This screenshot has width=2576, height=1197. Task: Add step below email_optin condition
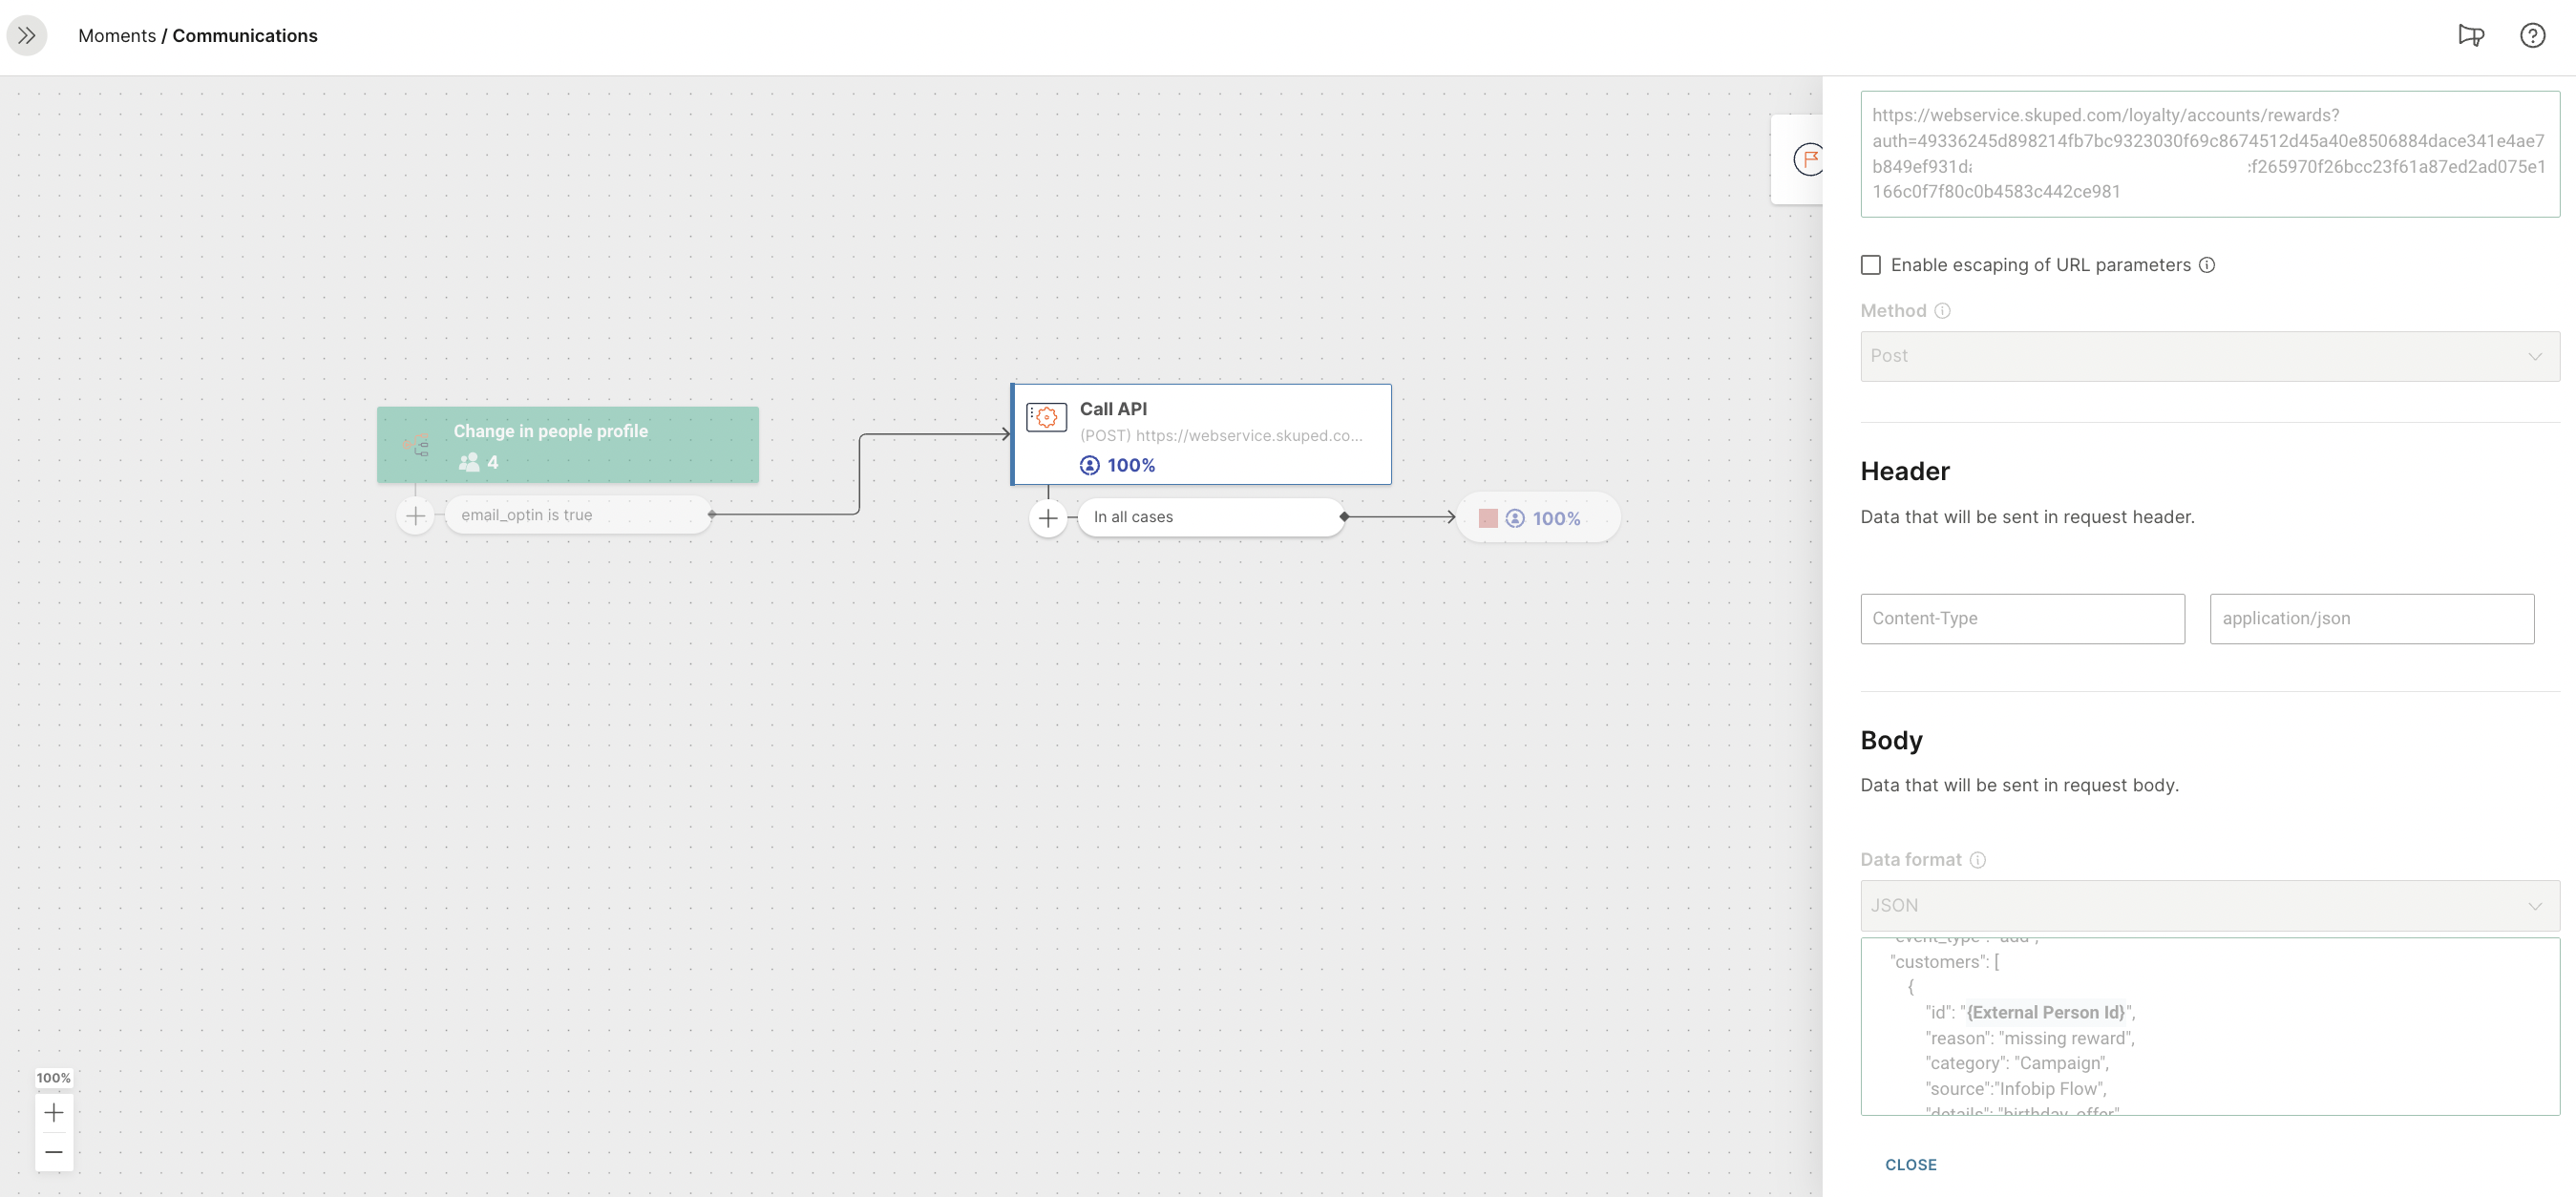click(x=416, y=516)
